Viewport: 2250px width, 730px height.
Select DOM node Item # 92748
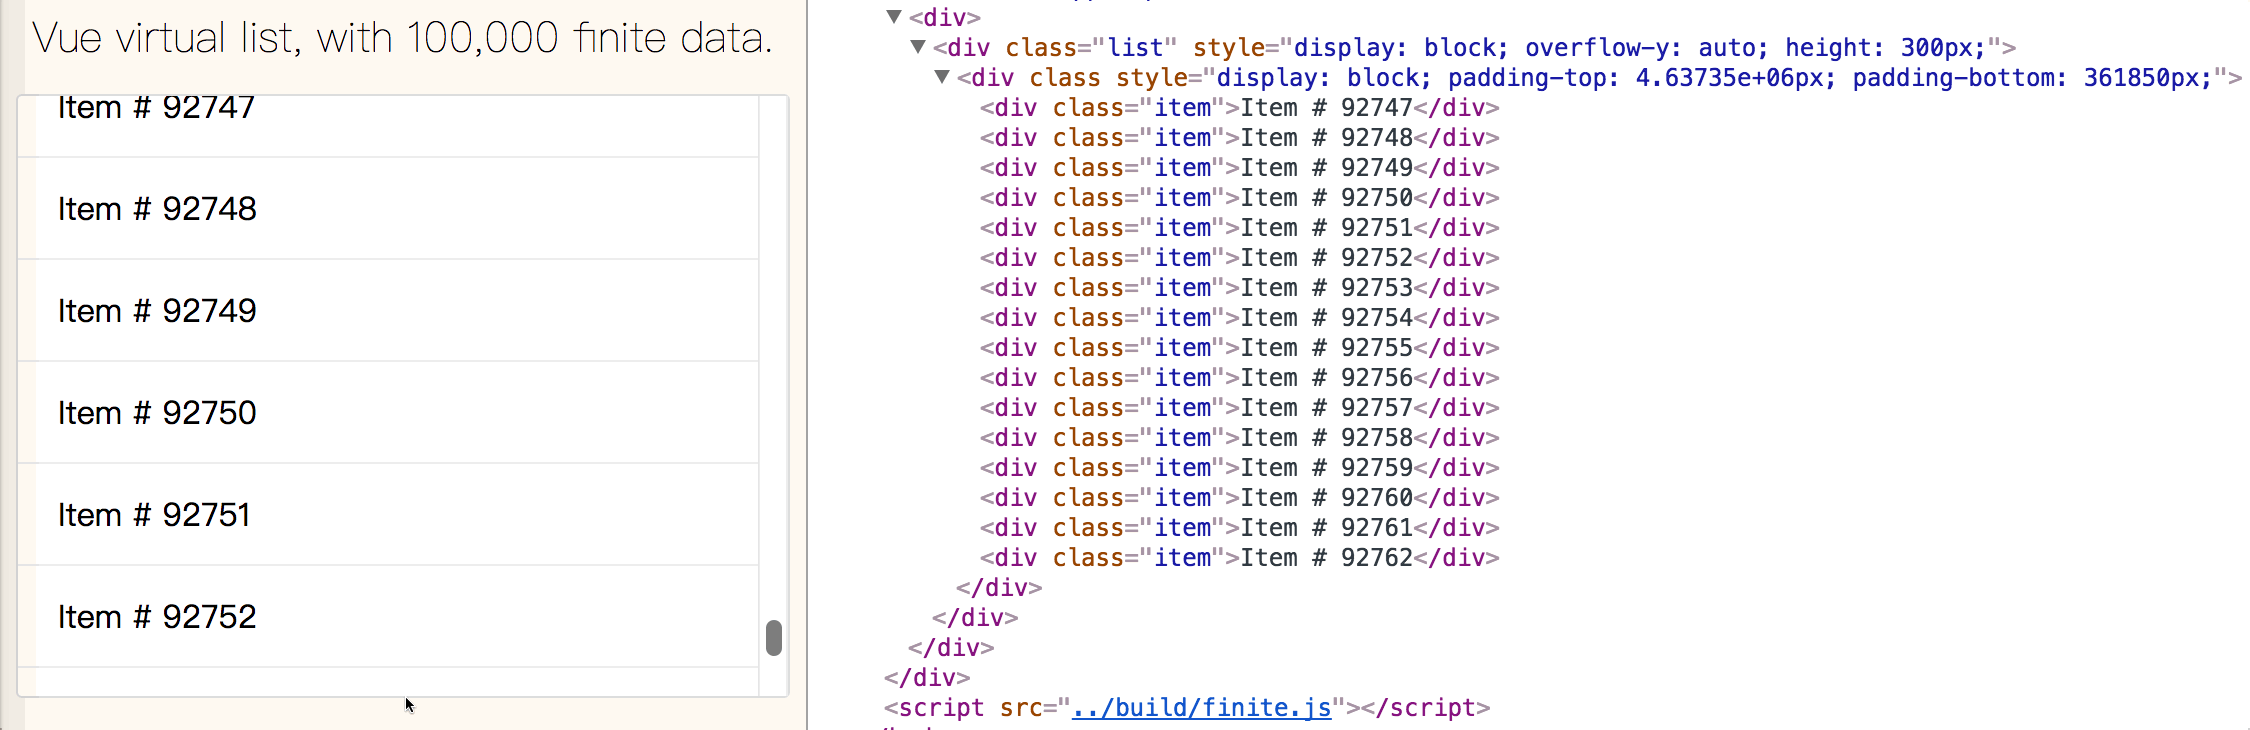click(1239, 138)
